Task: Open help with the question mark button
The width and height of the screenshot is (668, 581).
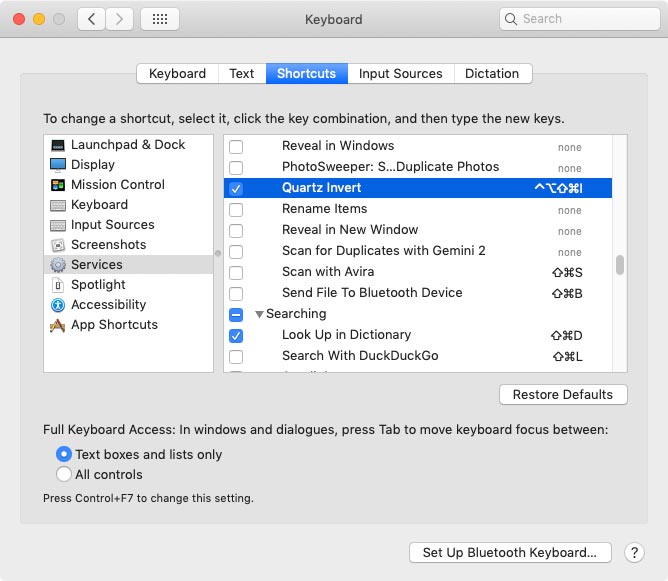Action: tap(634, 552)
